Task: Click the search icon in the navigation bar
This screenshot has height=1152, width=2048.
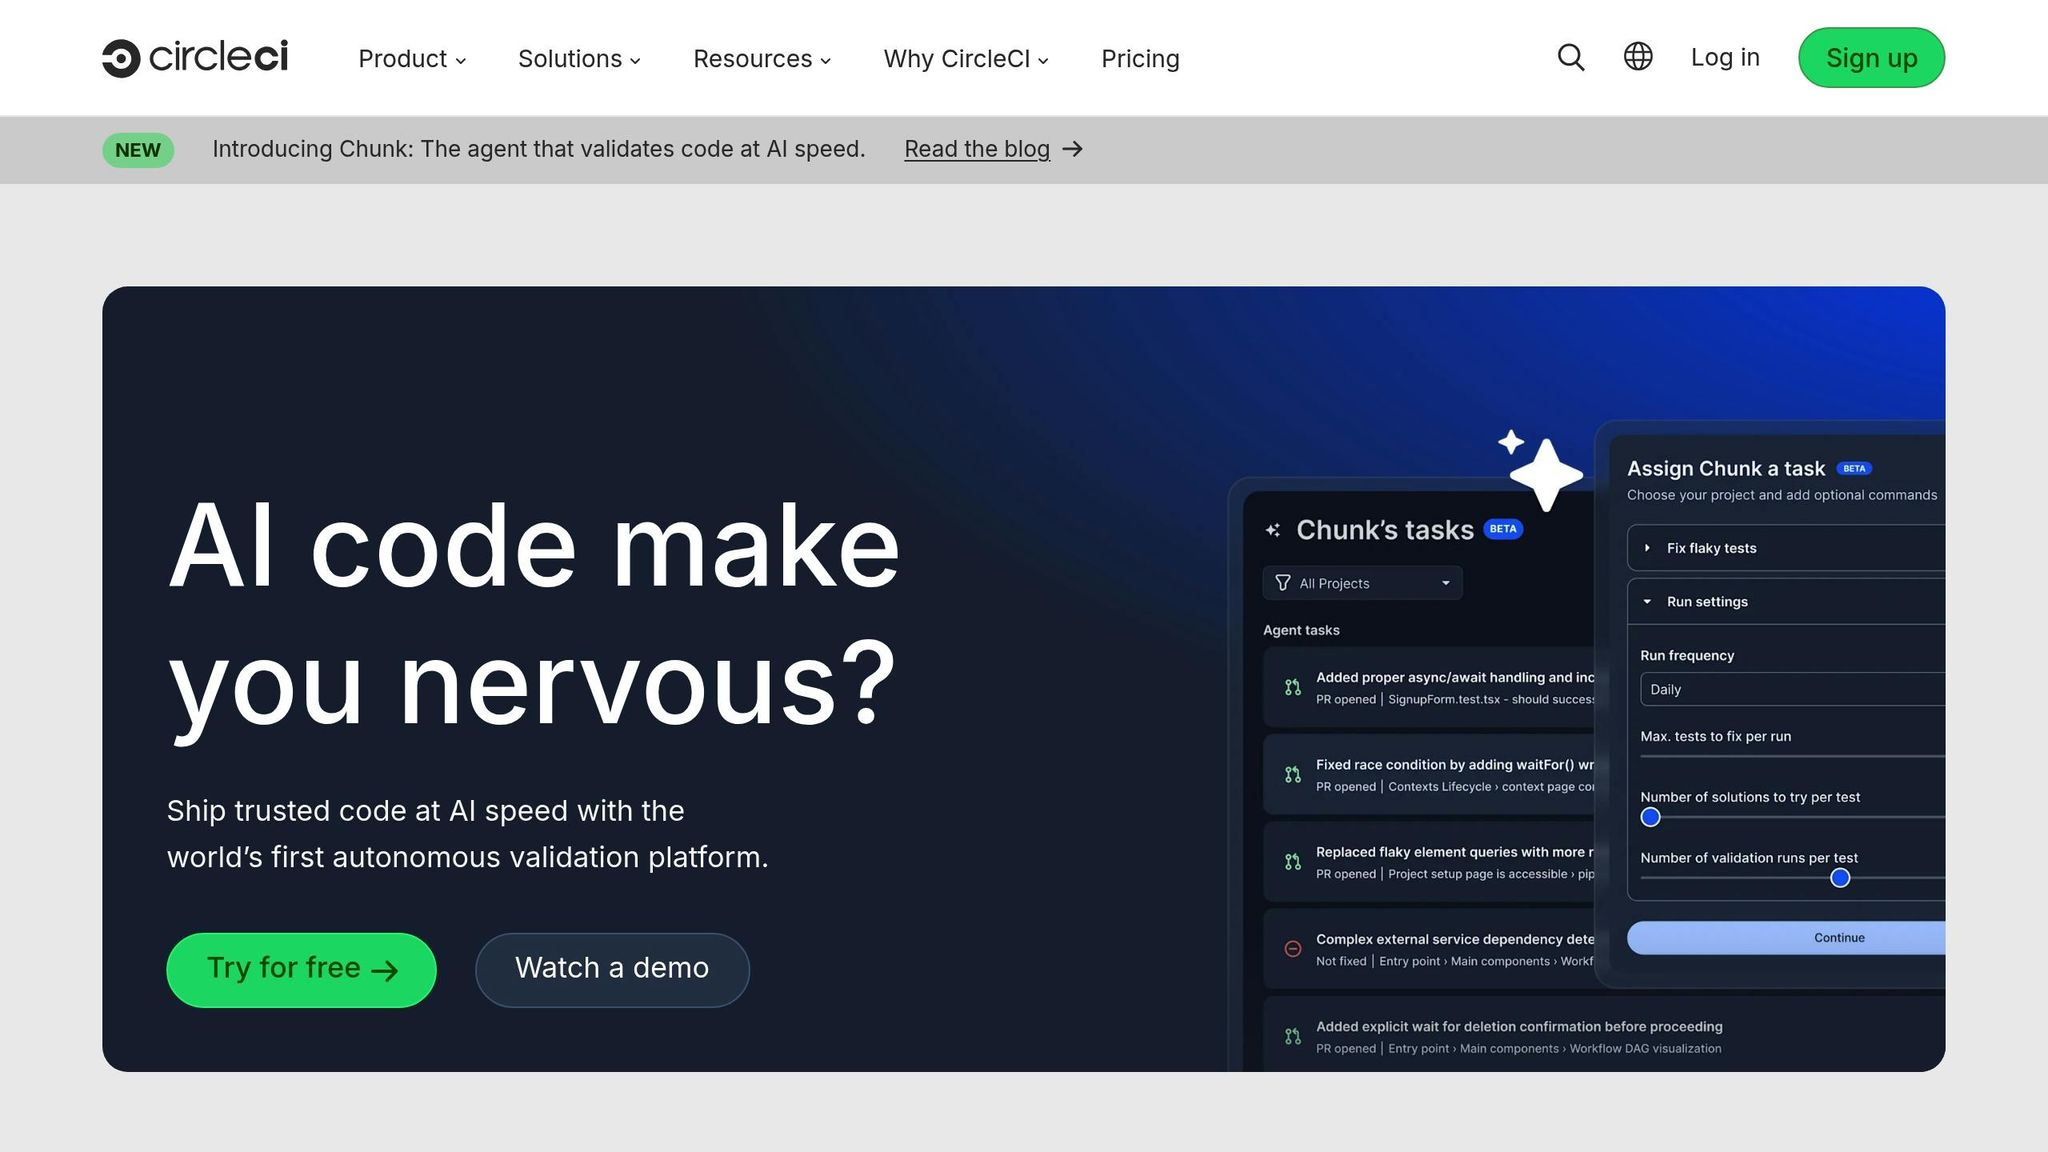Action: pyautogui.click(x=1570, y=57)
